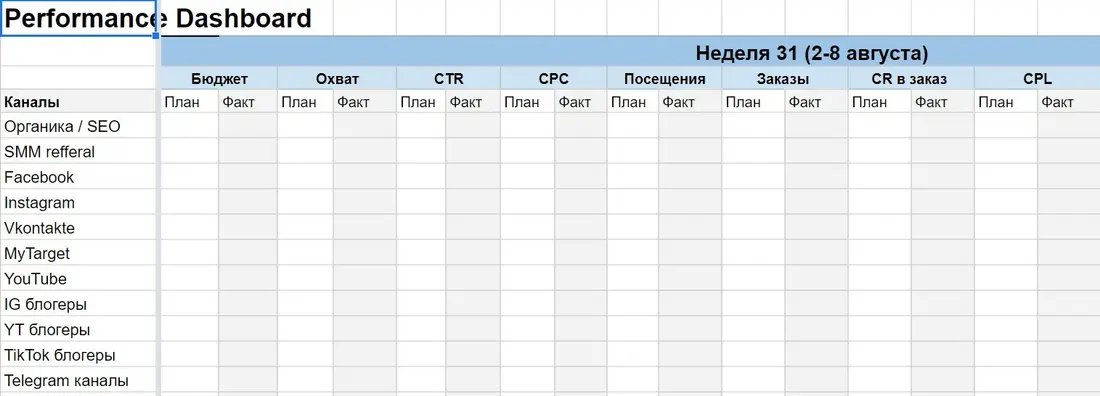Viewport: 1100px width, 396px height.
Task: Click the Бюджет План cell for Facebook
Action: (x=190, y=177)
